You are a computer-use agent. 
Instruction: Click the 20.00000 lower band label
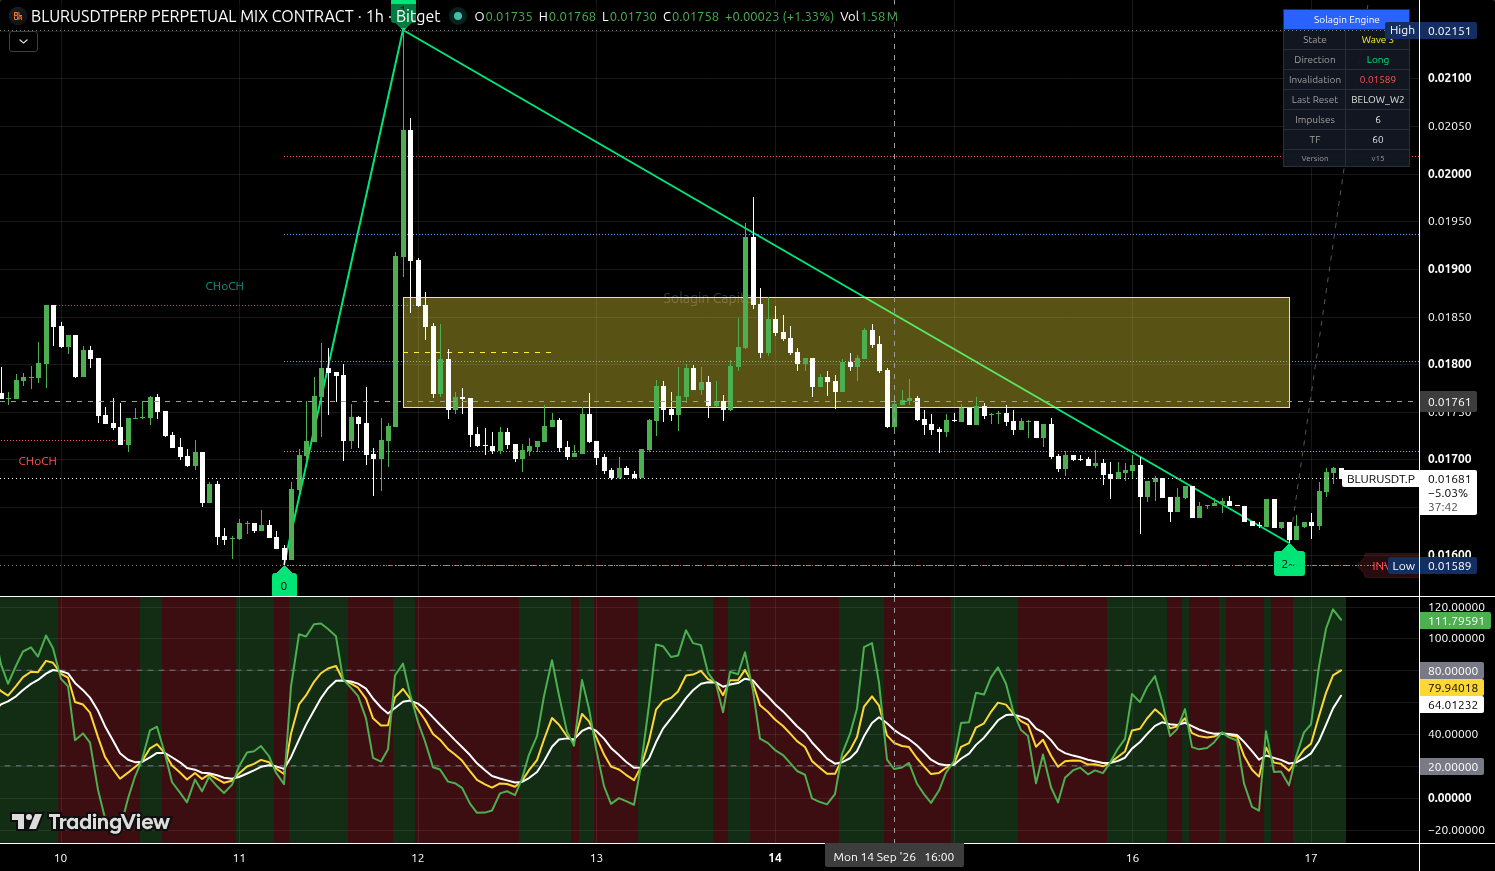1453,767
